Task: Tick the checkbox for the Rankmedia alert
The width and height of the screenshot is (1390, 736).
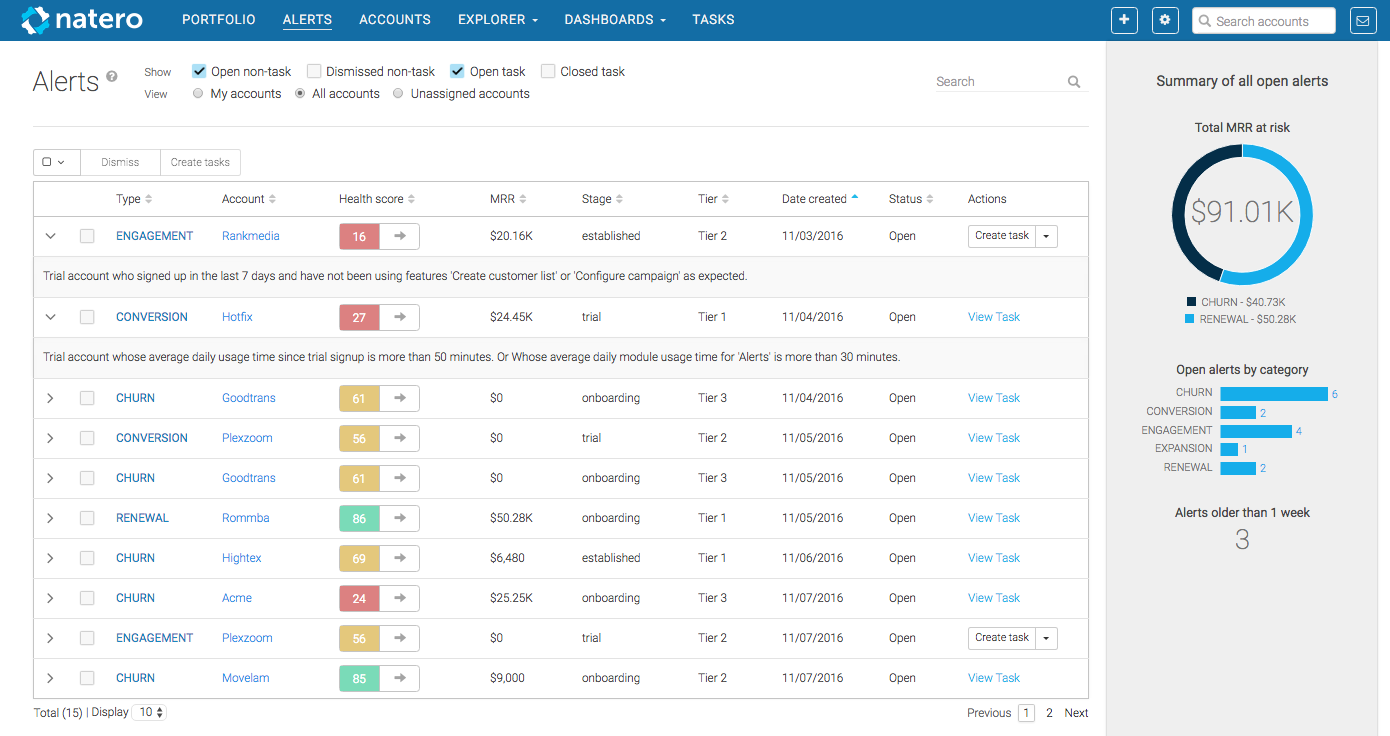Action: point(87,236)
